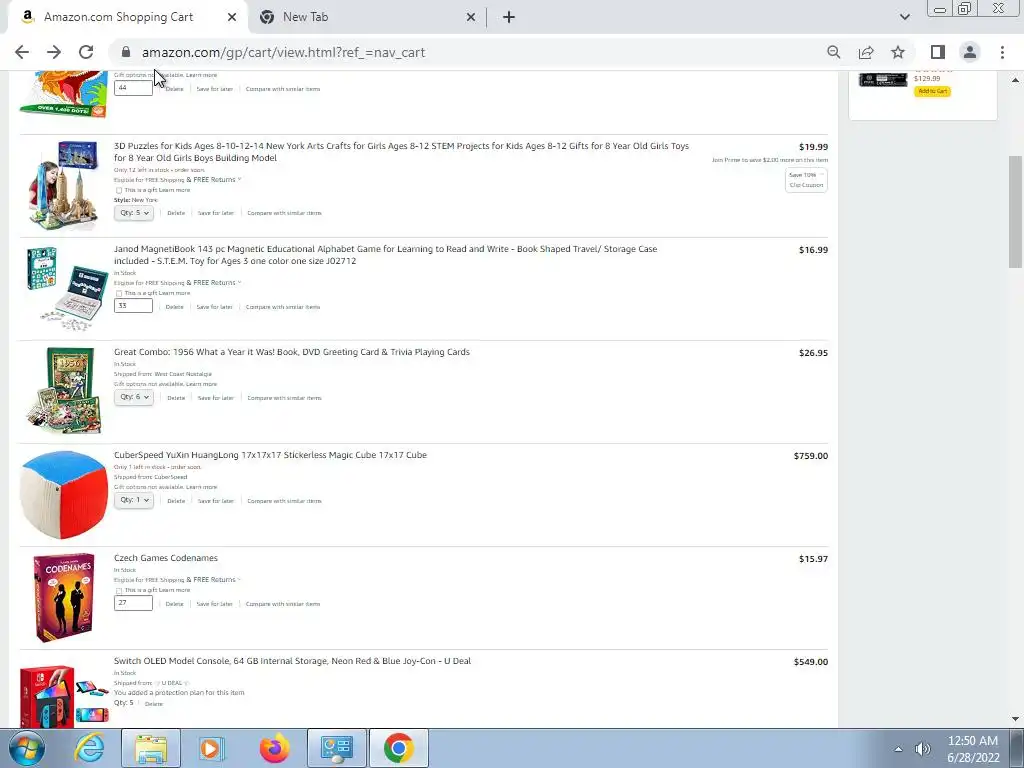1024x768 pixels.
Task: Open the volume speaker icon in tray
Action: [x=923, y=749]
